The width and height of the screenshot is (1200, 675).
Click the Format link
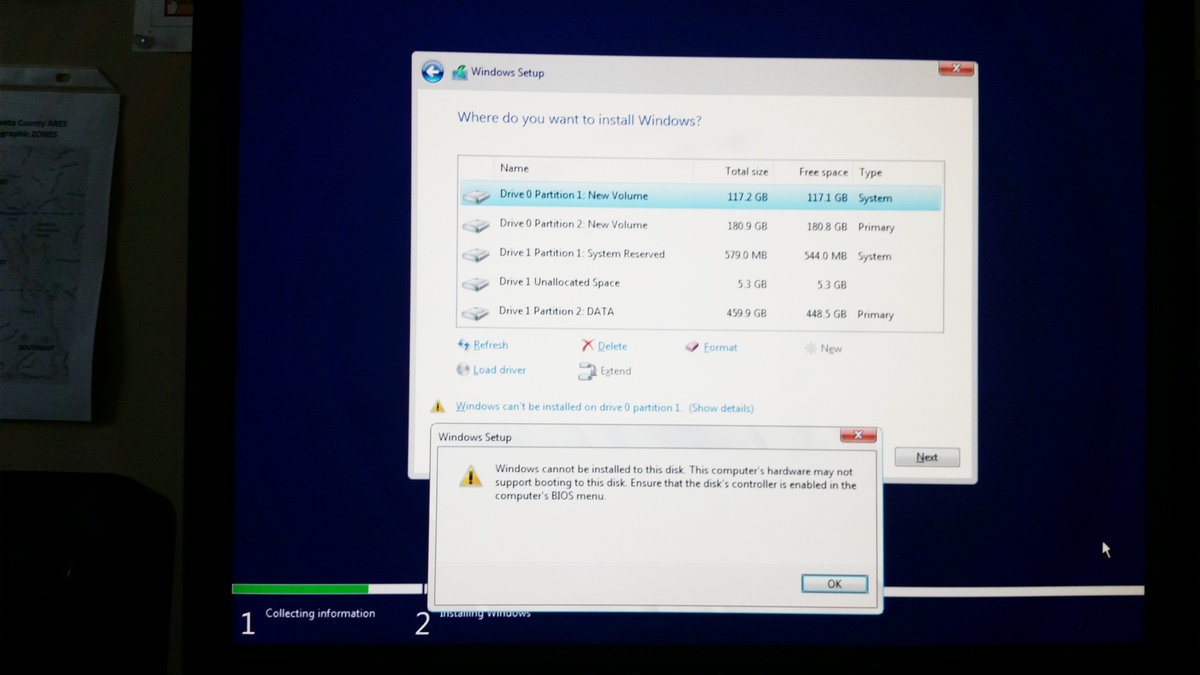pyautogui.click(x=720, y=347)
